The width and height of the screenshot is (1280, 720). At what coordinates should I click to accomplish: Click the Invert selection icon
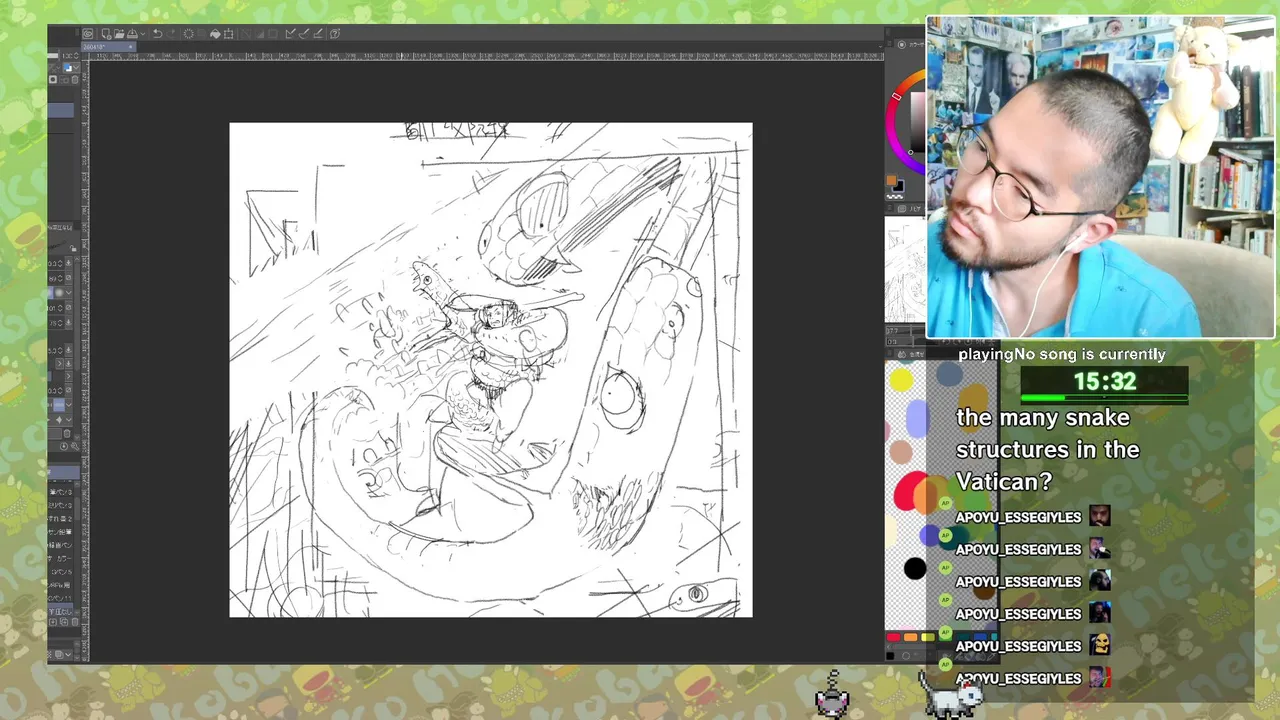(260, 34)
